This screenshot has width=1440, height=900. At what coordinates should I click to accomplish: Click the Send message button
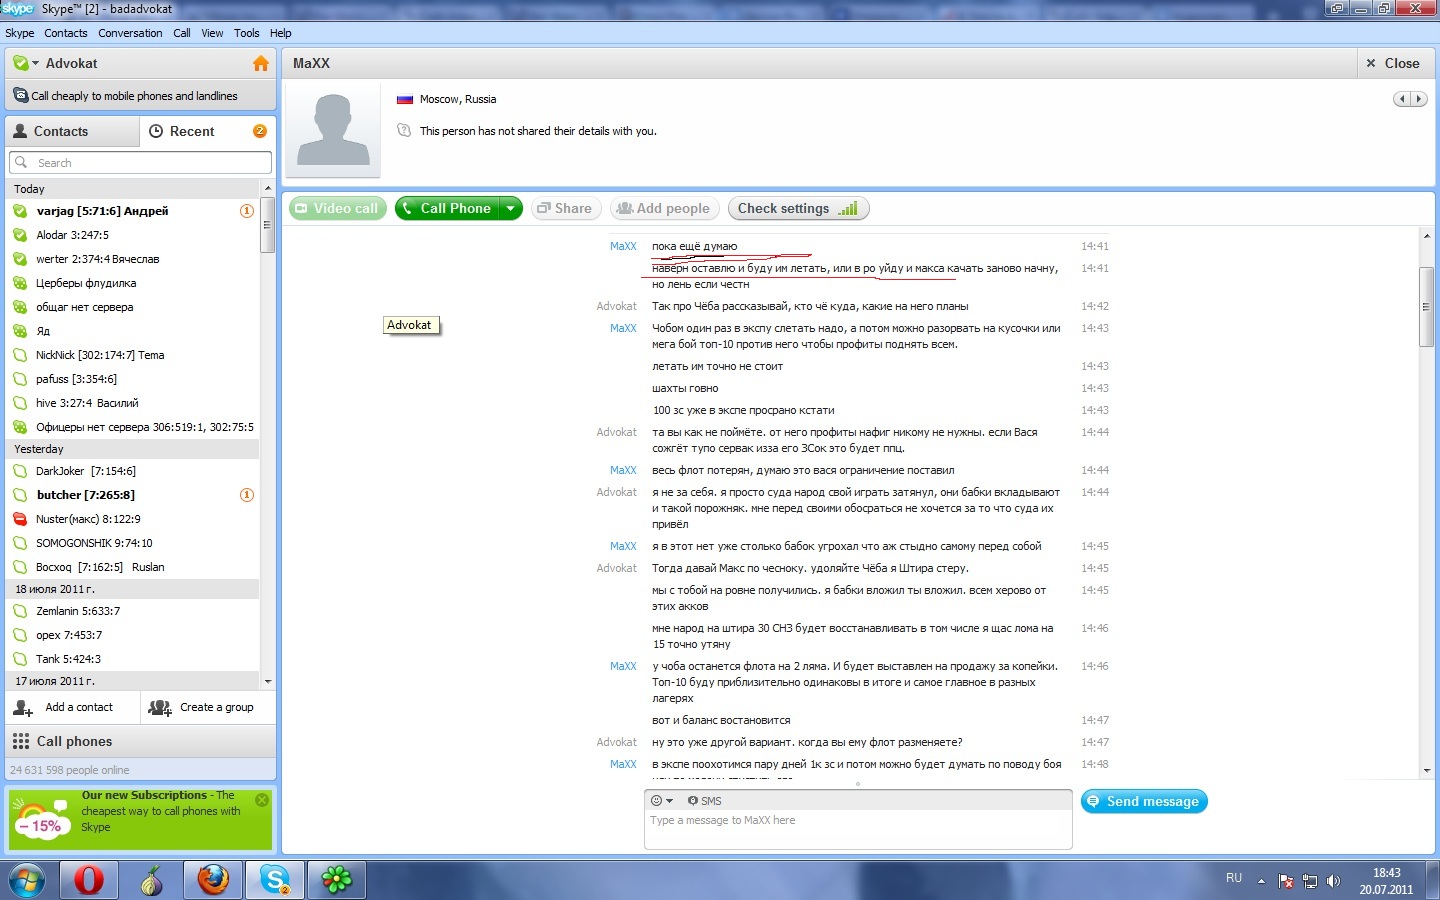(1144, 801)
